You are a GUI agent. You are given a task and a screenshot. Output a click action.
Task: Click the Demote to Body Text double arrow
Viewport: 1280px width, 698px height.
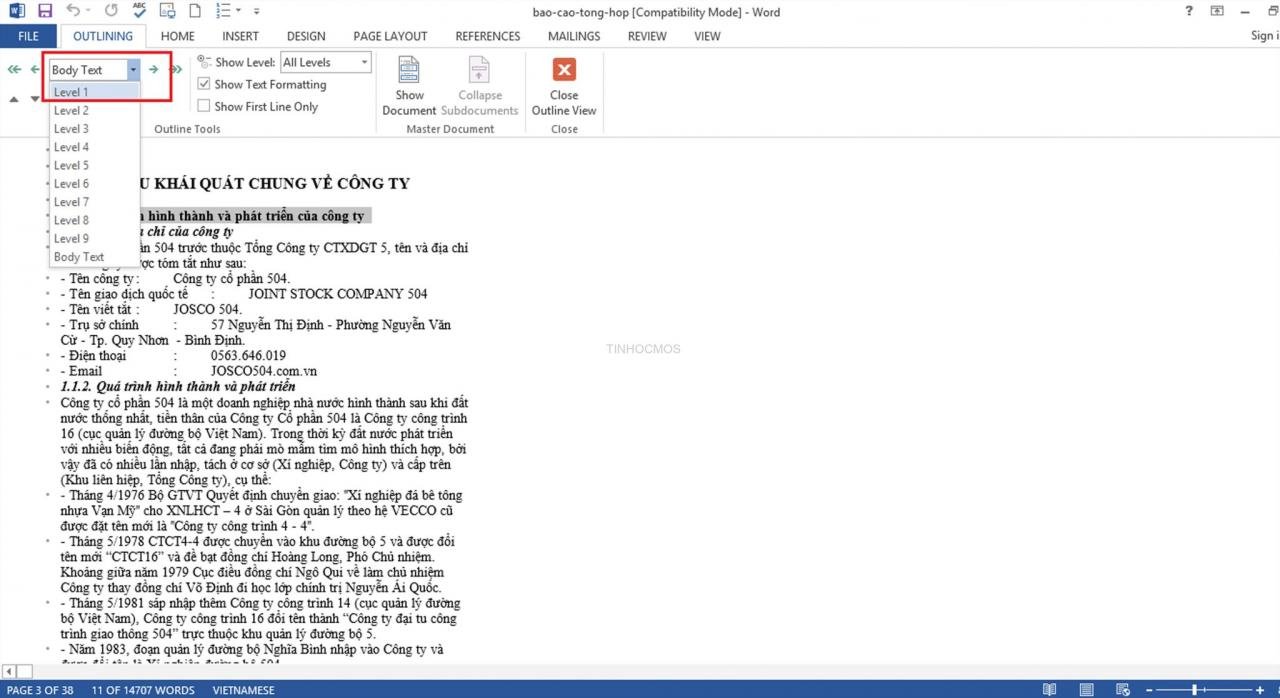tap(176, 70)
